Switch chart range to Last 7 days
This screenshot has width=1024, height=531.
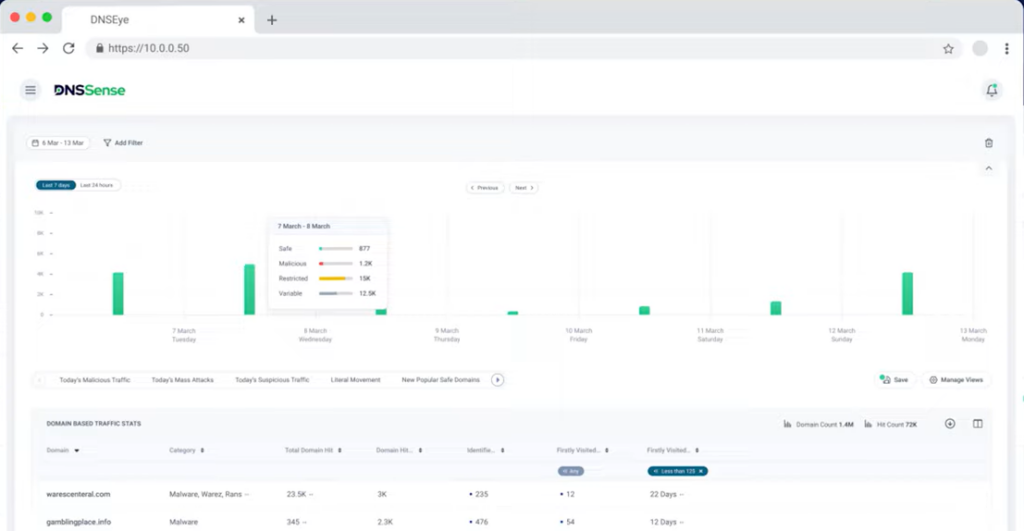pyautogui.click(x=56, y=185)
